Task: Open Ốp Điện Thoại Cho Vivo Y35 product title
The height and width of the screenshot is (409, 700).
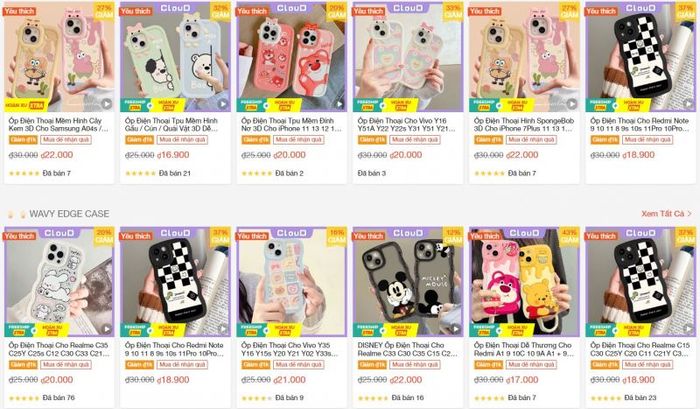Action: pos(290,349)
